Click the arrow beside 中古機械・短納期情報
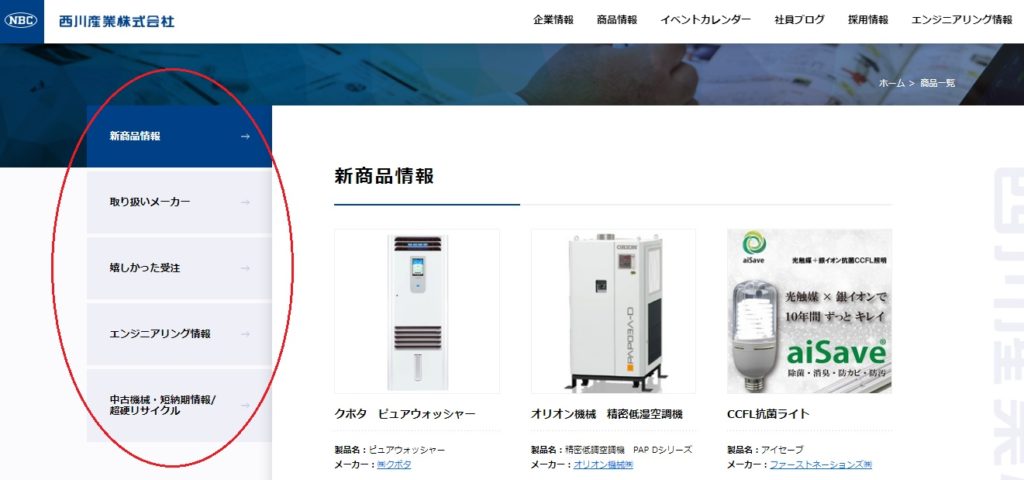The height and width of the screenshot is (480, 1024). point(245,406)
